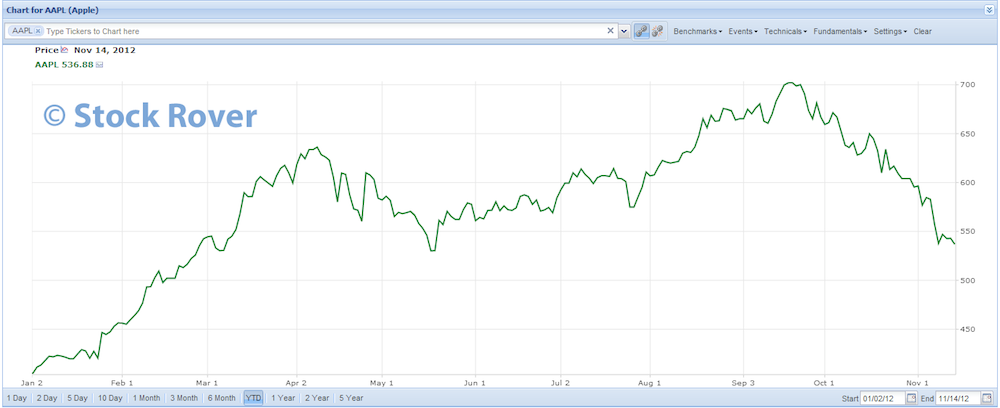Select the YTD range
Image resolution: width=1000 pixels, height=408 pixels.
[253, 398]
